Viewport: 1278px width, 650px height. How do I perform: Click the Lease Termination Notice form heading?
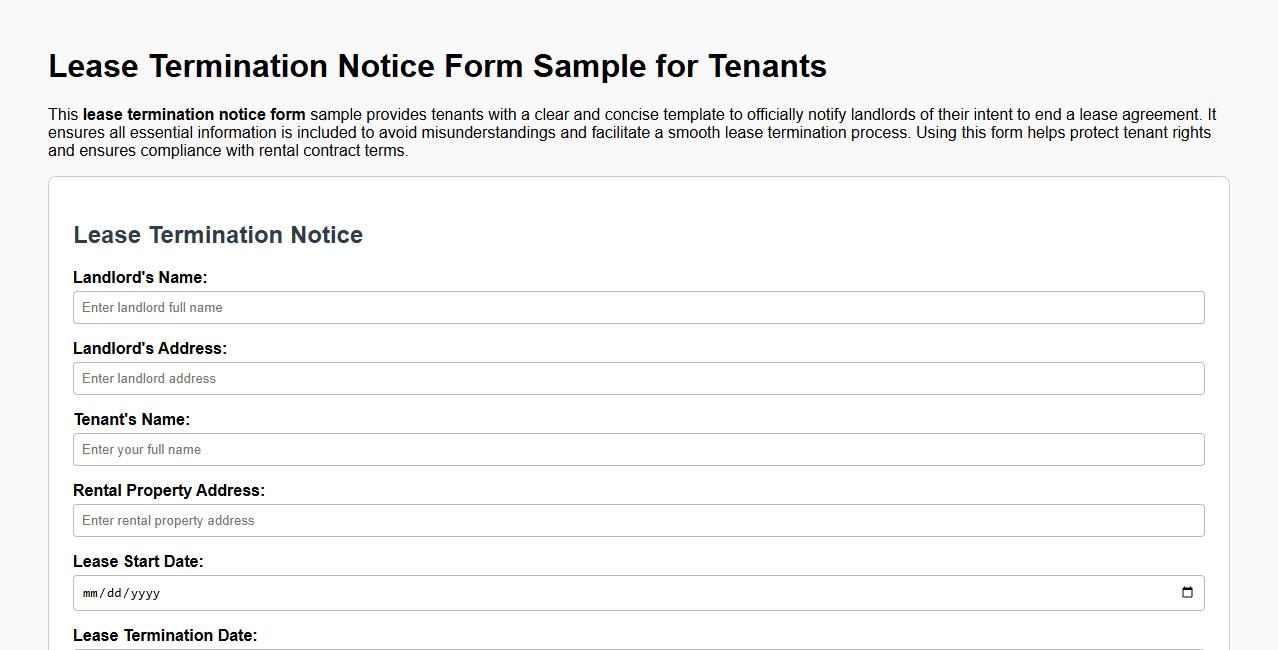[x=217, y=235]
